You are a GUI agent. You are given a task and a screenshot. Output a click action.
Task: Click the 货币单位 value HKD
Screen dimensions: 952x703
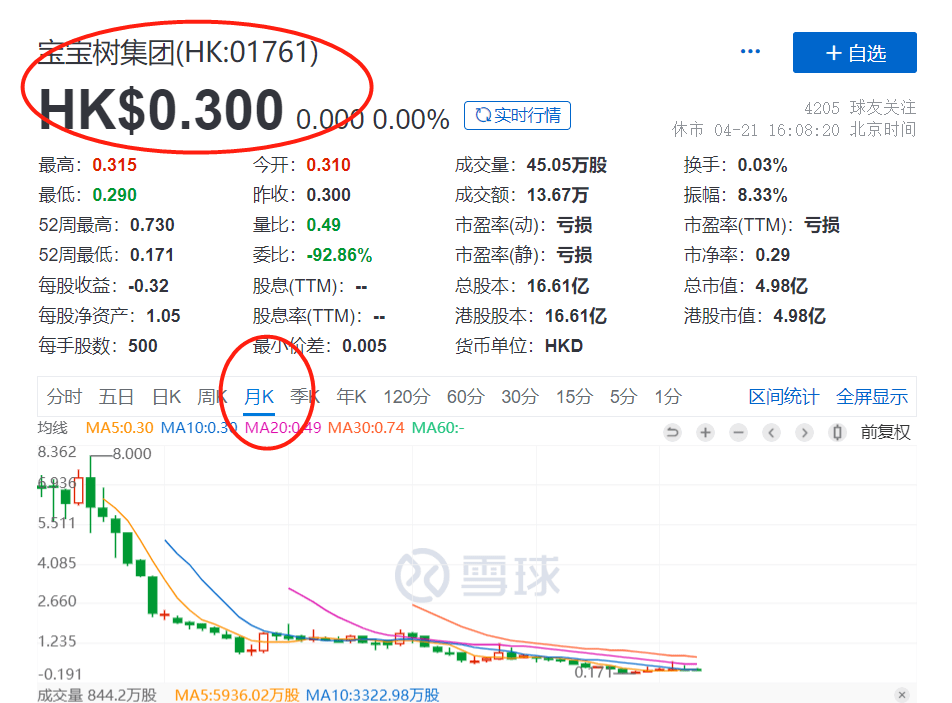point(563,345)
